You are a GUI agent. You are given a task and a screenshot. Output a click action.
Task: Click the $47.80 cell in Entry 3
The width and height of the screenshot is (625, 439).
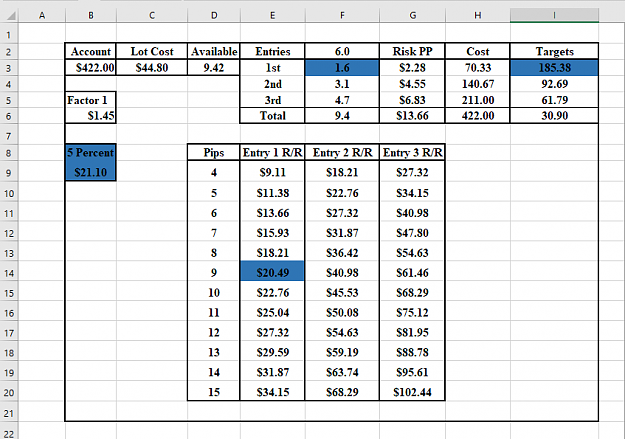coord(413,233)
